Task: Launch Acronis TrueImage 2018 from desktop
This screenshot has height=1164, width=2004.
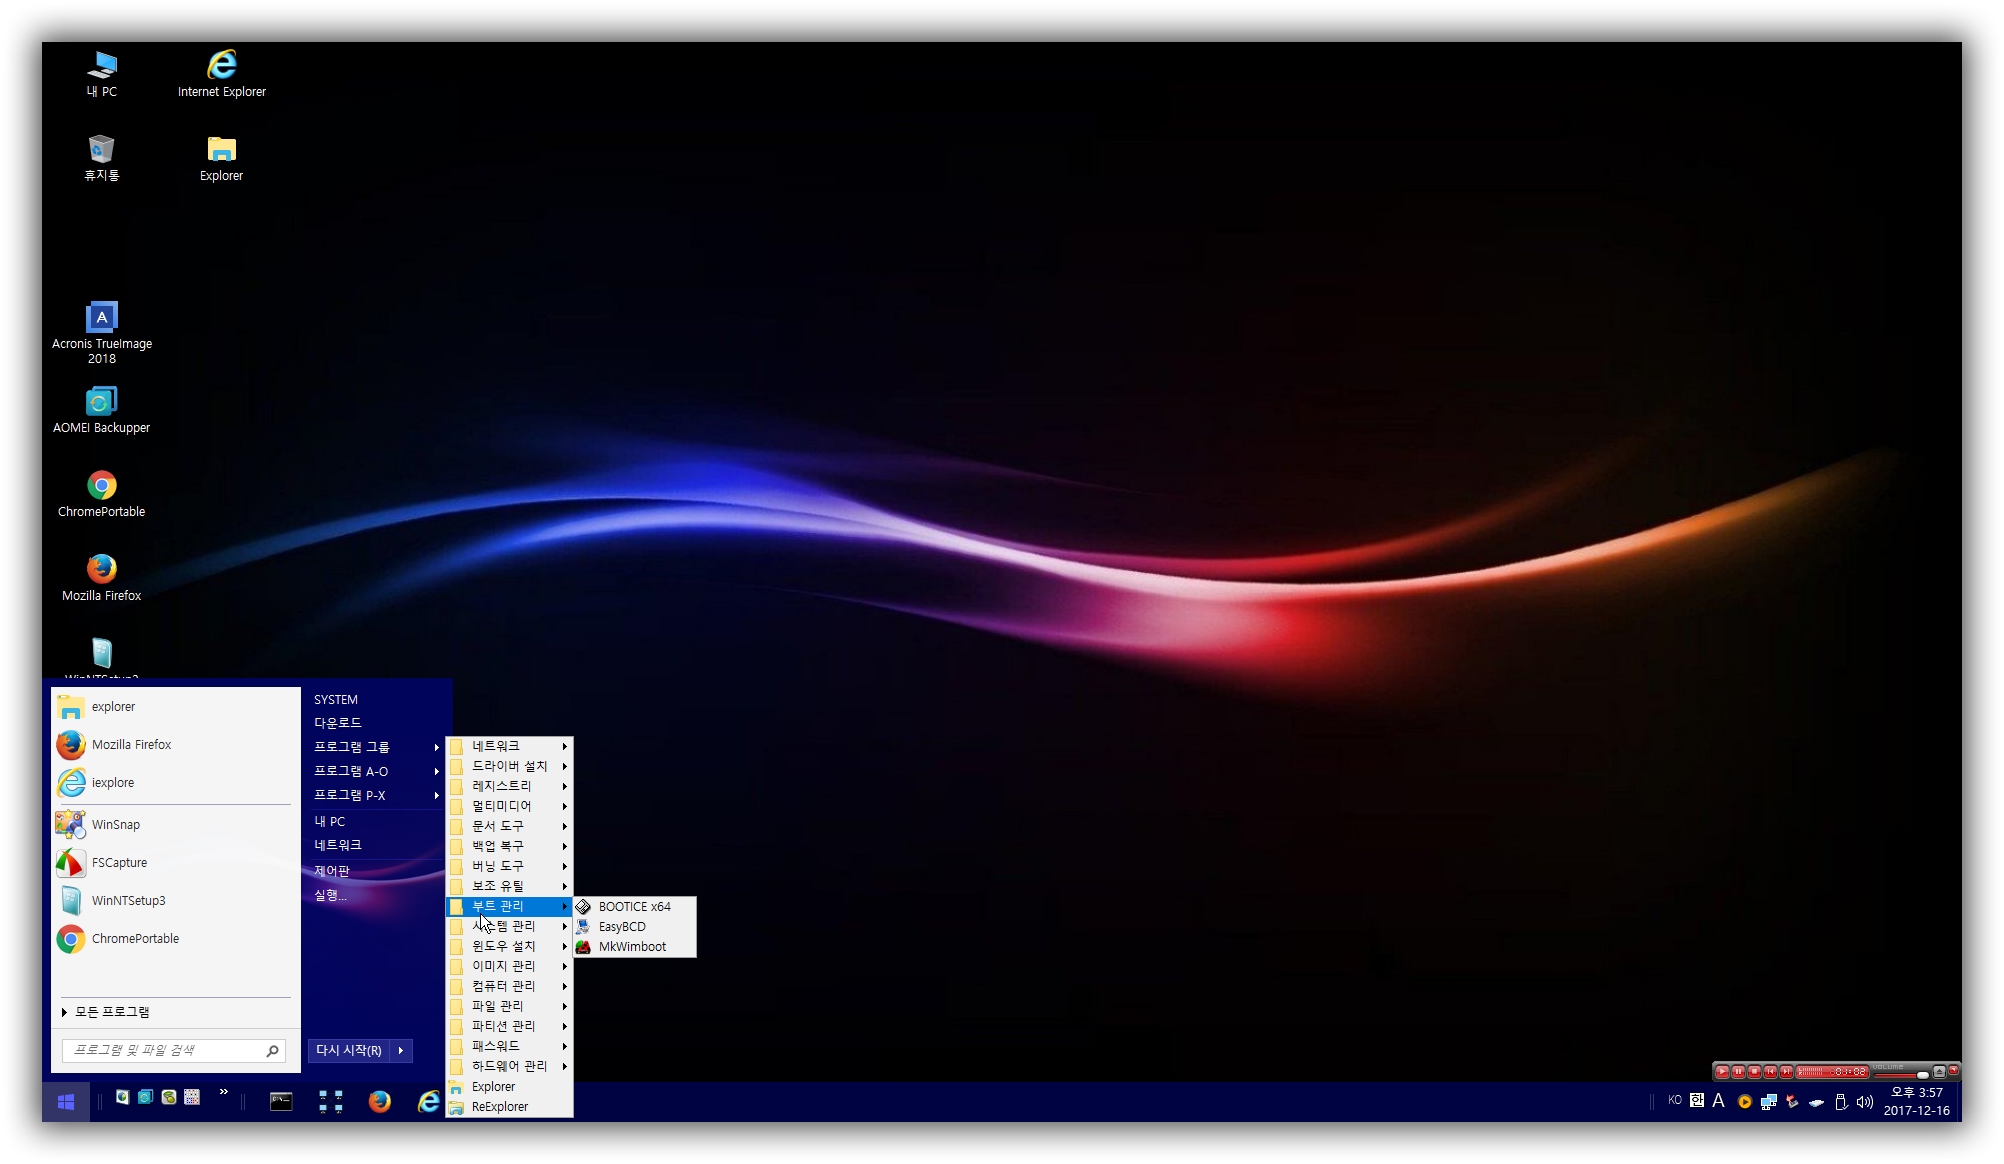Action: pyautogui.click(x=102, y=333)
